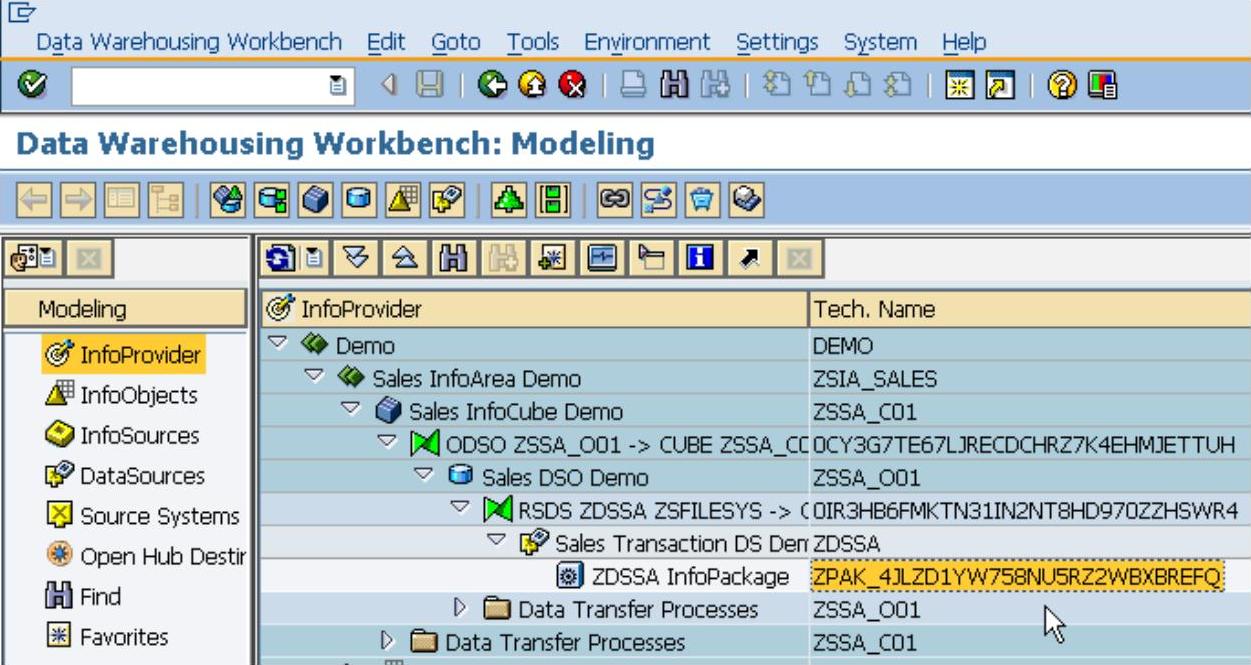Image resolution: width=1251 pixels, height=665 pixels.
Task: Open the System menu
Action: 880,42
